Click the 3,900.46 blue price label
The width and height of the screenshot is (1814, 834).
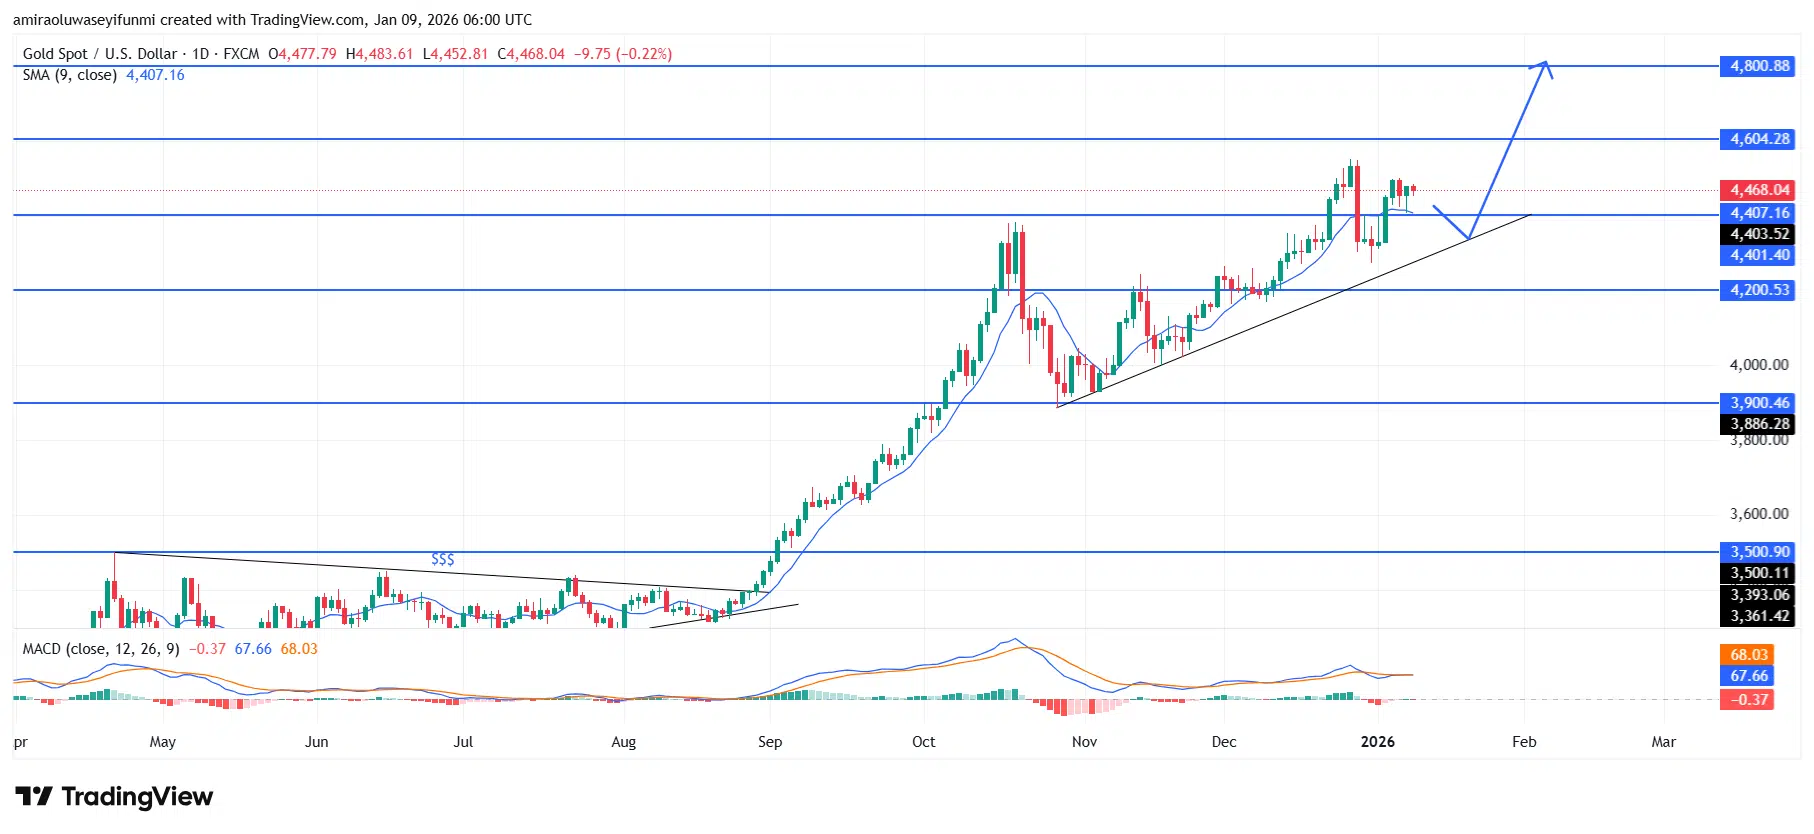click(x=1759, y=403)
